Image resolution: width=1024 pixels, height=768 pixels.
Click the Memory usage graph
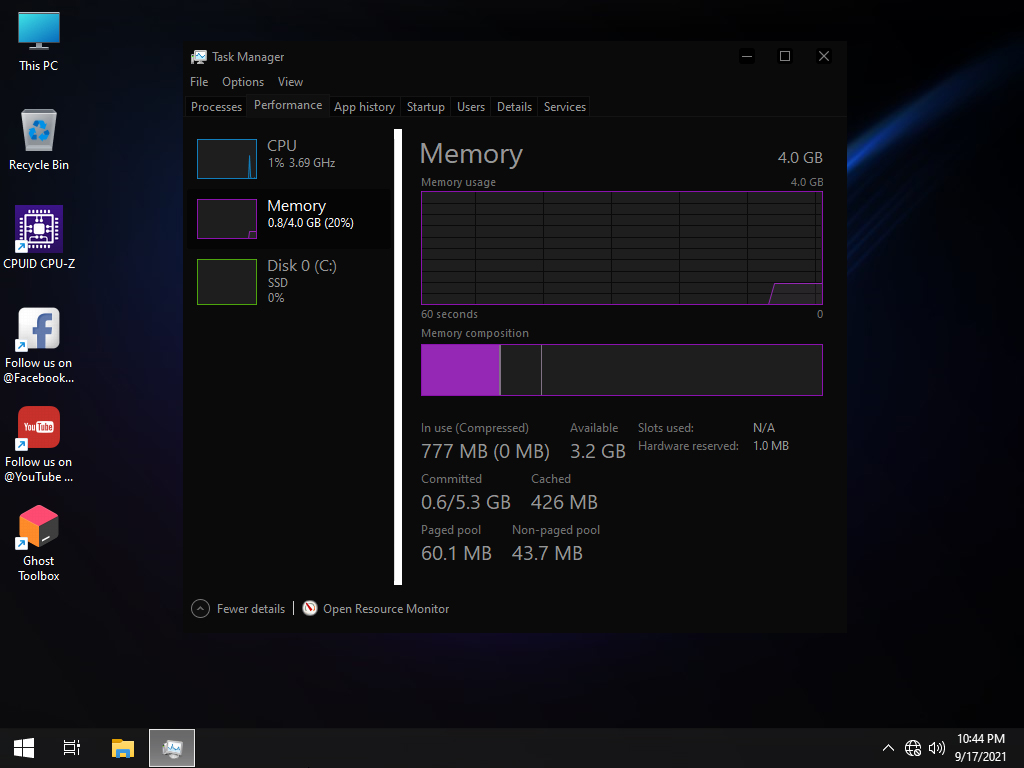(622, 248)
